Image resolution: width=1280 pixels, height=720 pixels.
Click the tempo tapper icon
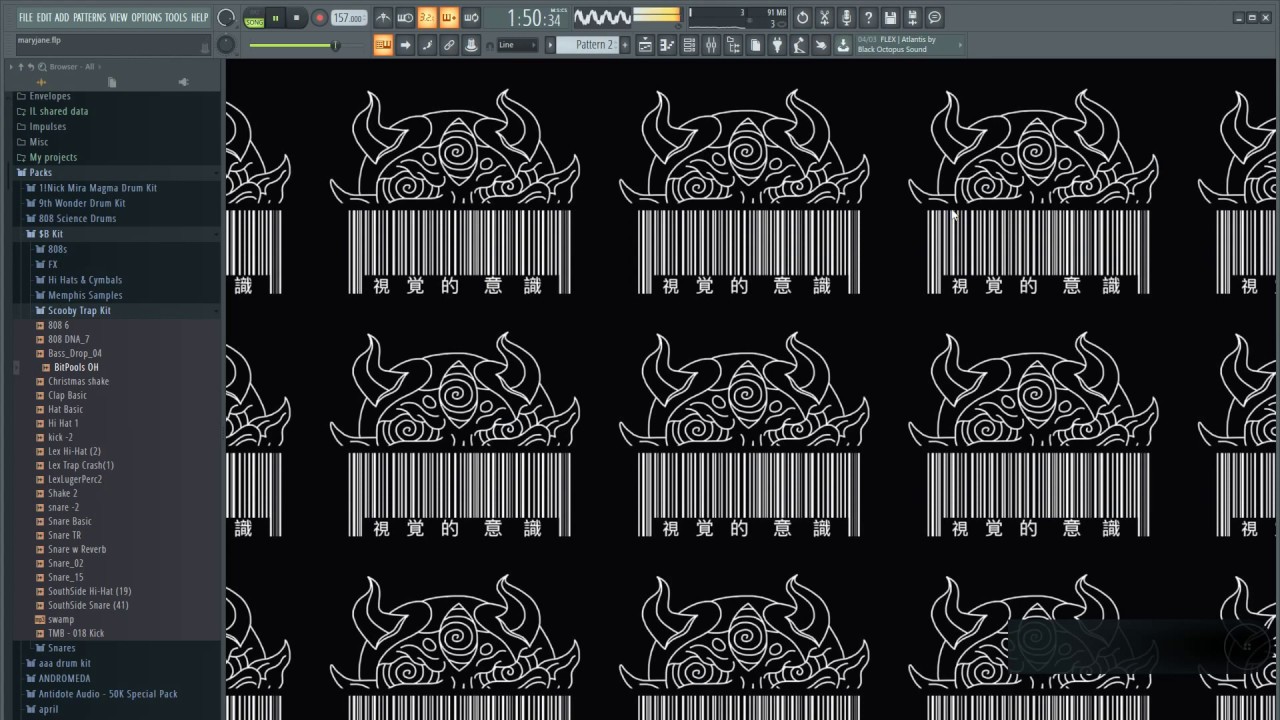point(799,45)
